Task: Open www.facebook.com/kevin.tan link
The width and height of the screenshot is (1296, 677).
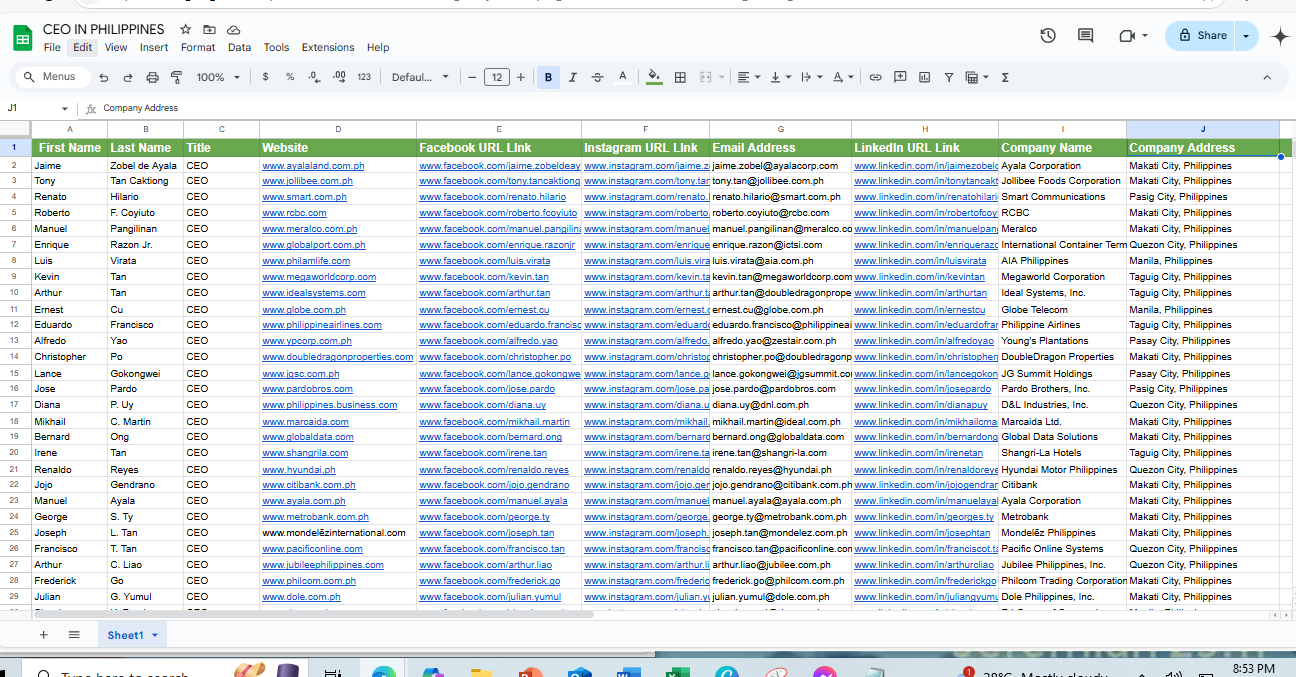Action: [x=484, y=277]
